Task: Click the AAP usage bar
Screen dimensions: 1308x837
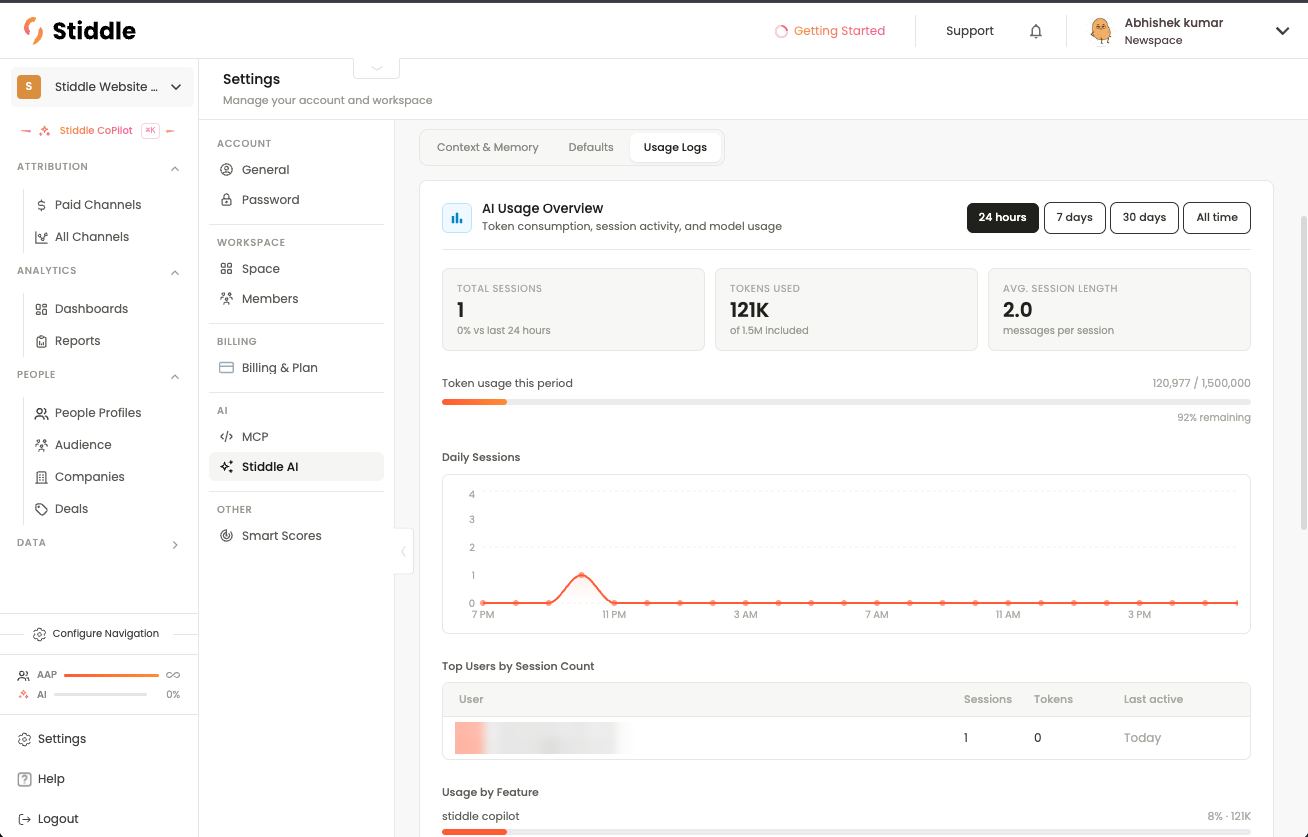Action: 111,676
